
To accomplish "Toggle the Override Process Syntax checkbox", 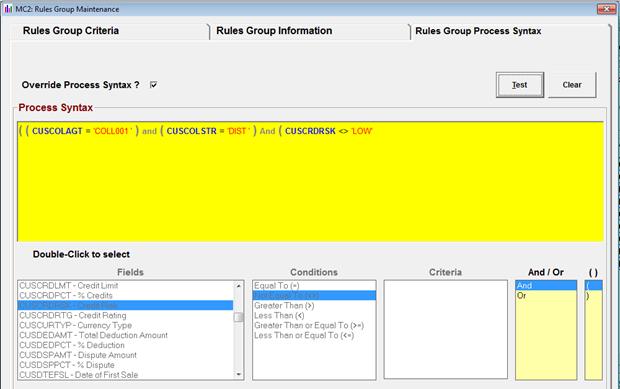I will coord(153,85).
